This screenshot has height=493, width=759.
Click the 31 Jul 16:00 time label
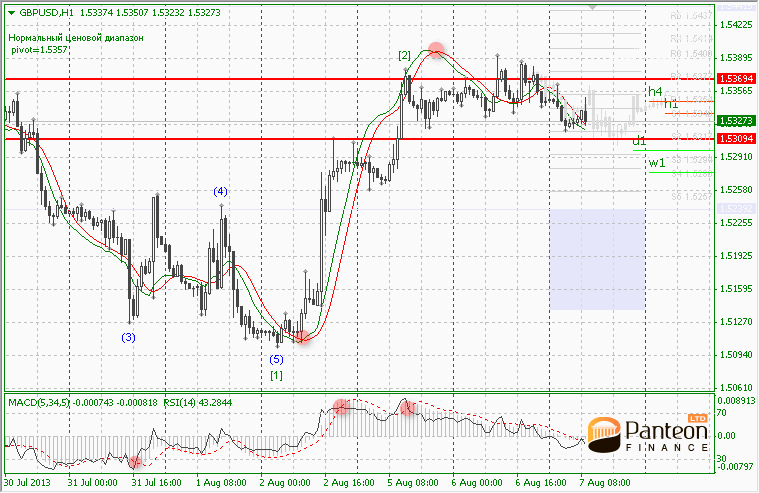pyautogui.click(x=156, y=483)
